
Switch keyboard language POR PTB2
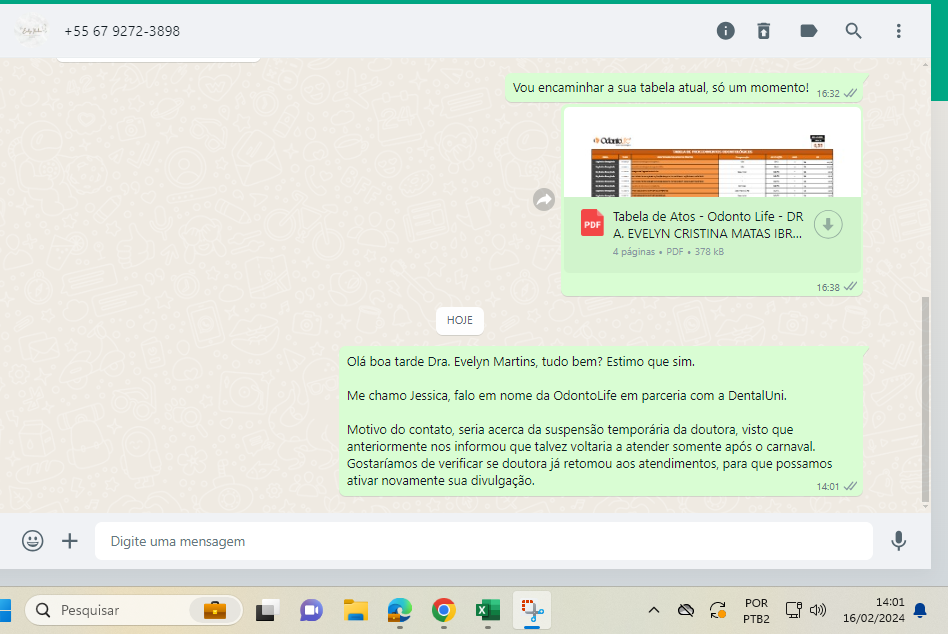tap(756, 610)
